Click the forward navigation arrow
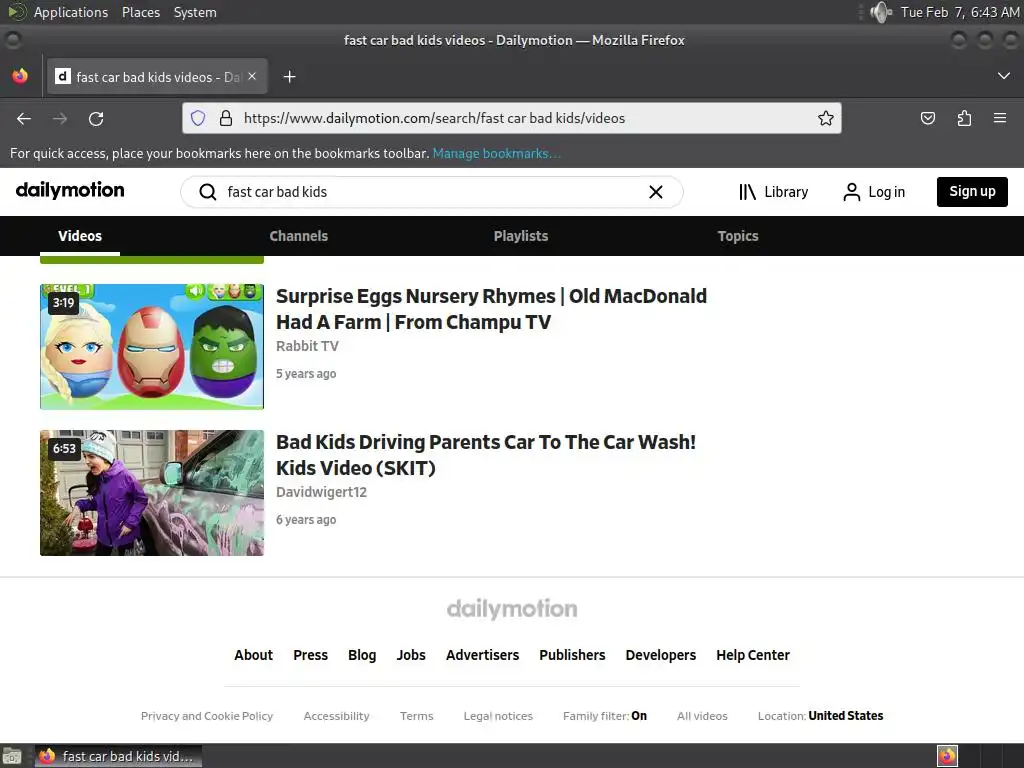 tap(60, 119)
